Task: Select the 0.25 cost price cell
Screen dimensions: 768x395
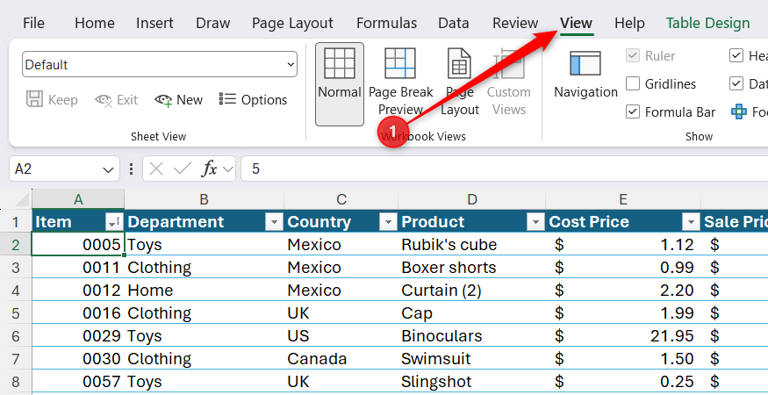Action: point(623,381)
